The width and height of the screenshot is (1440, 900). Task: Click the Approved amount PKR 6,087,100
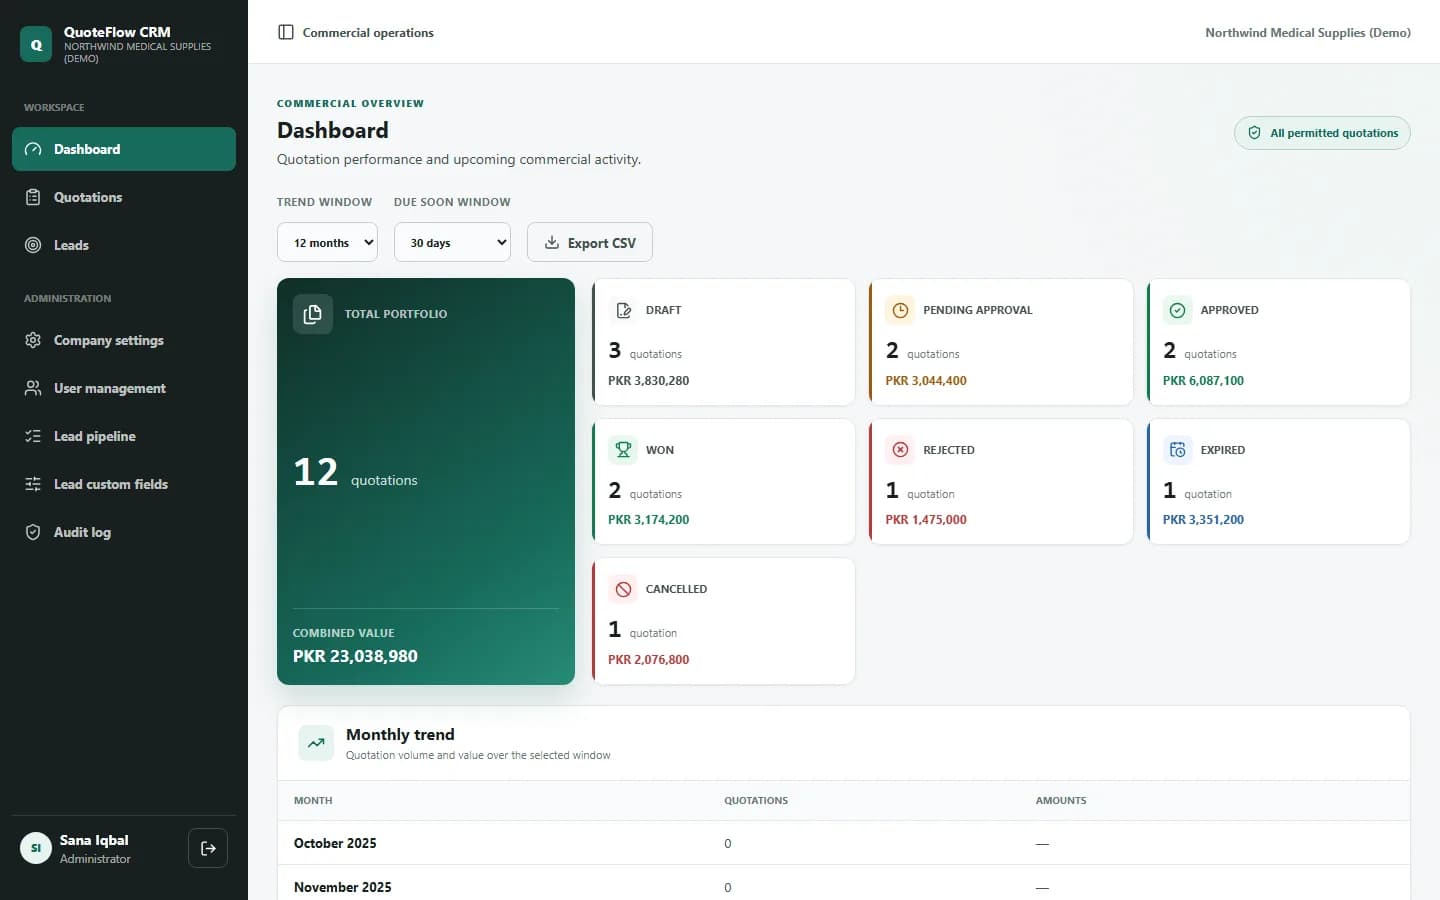[x=1203, y=380]
